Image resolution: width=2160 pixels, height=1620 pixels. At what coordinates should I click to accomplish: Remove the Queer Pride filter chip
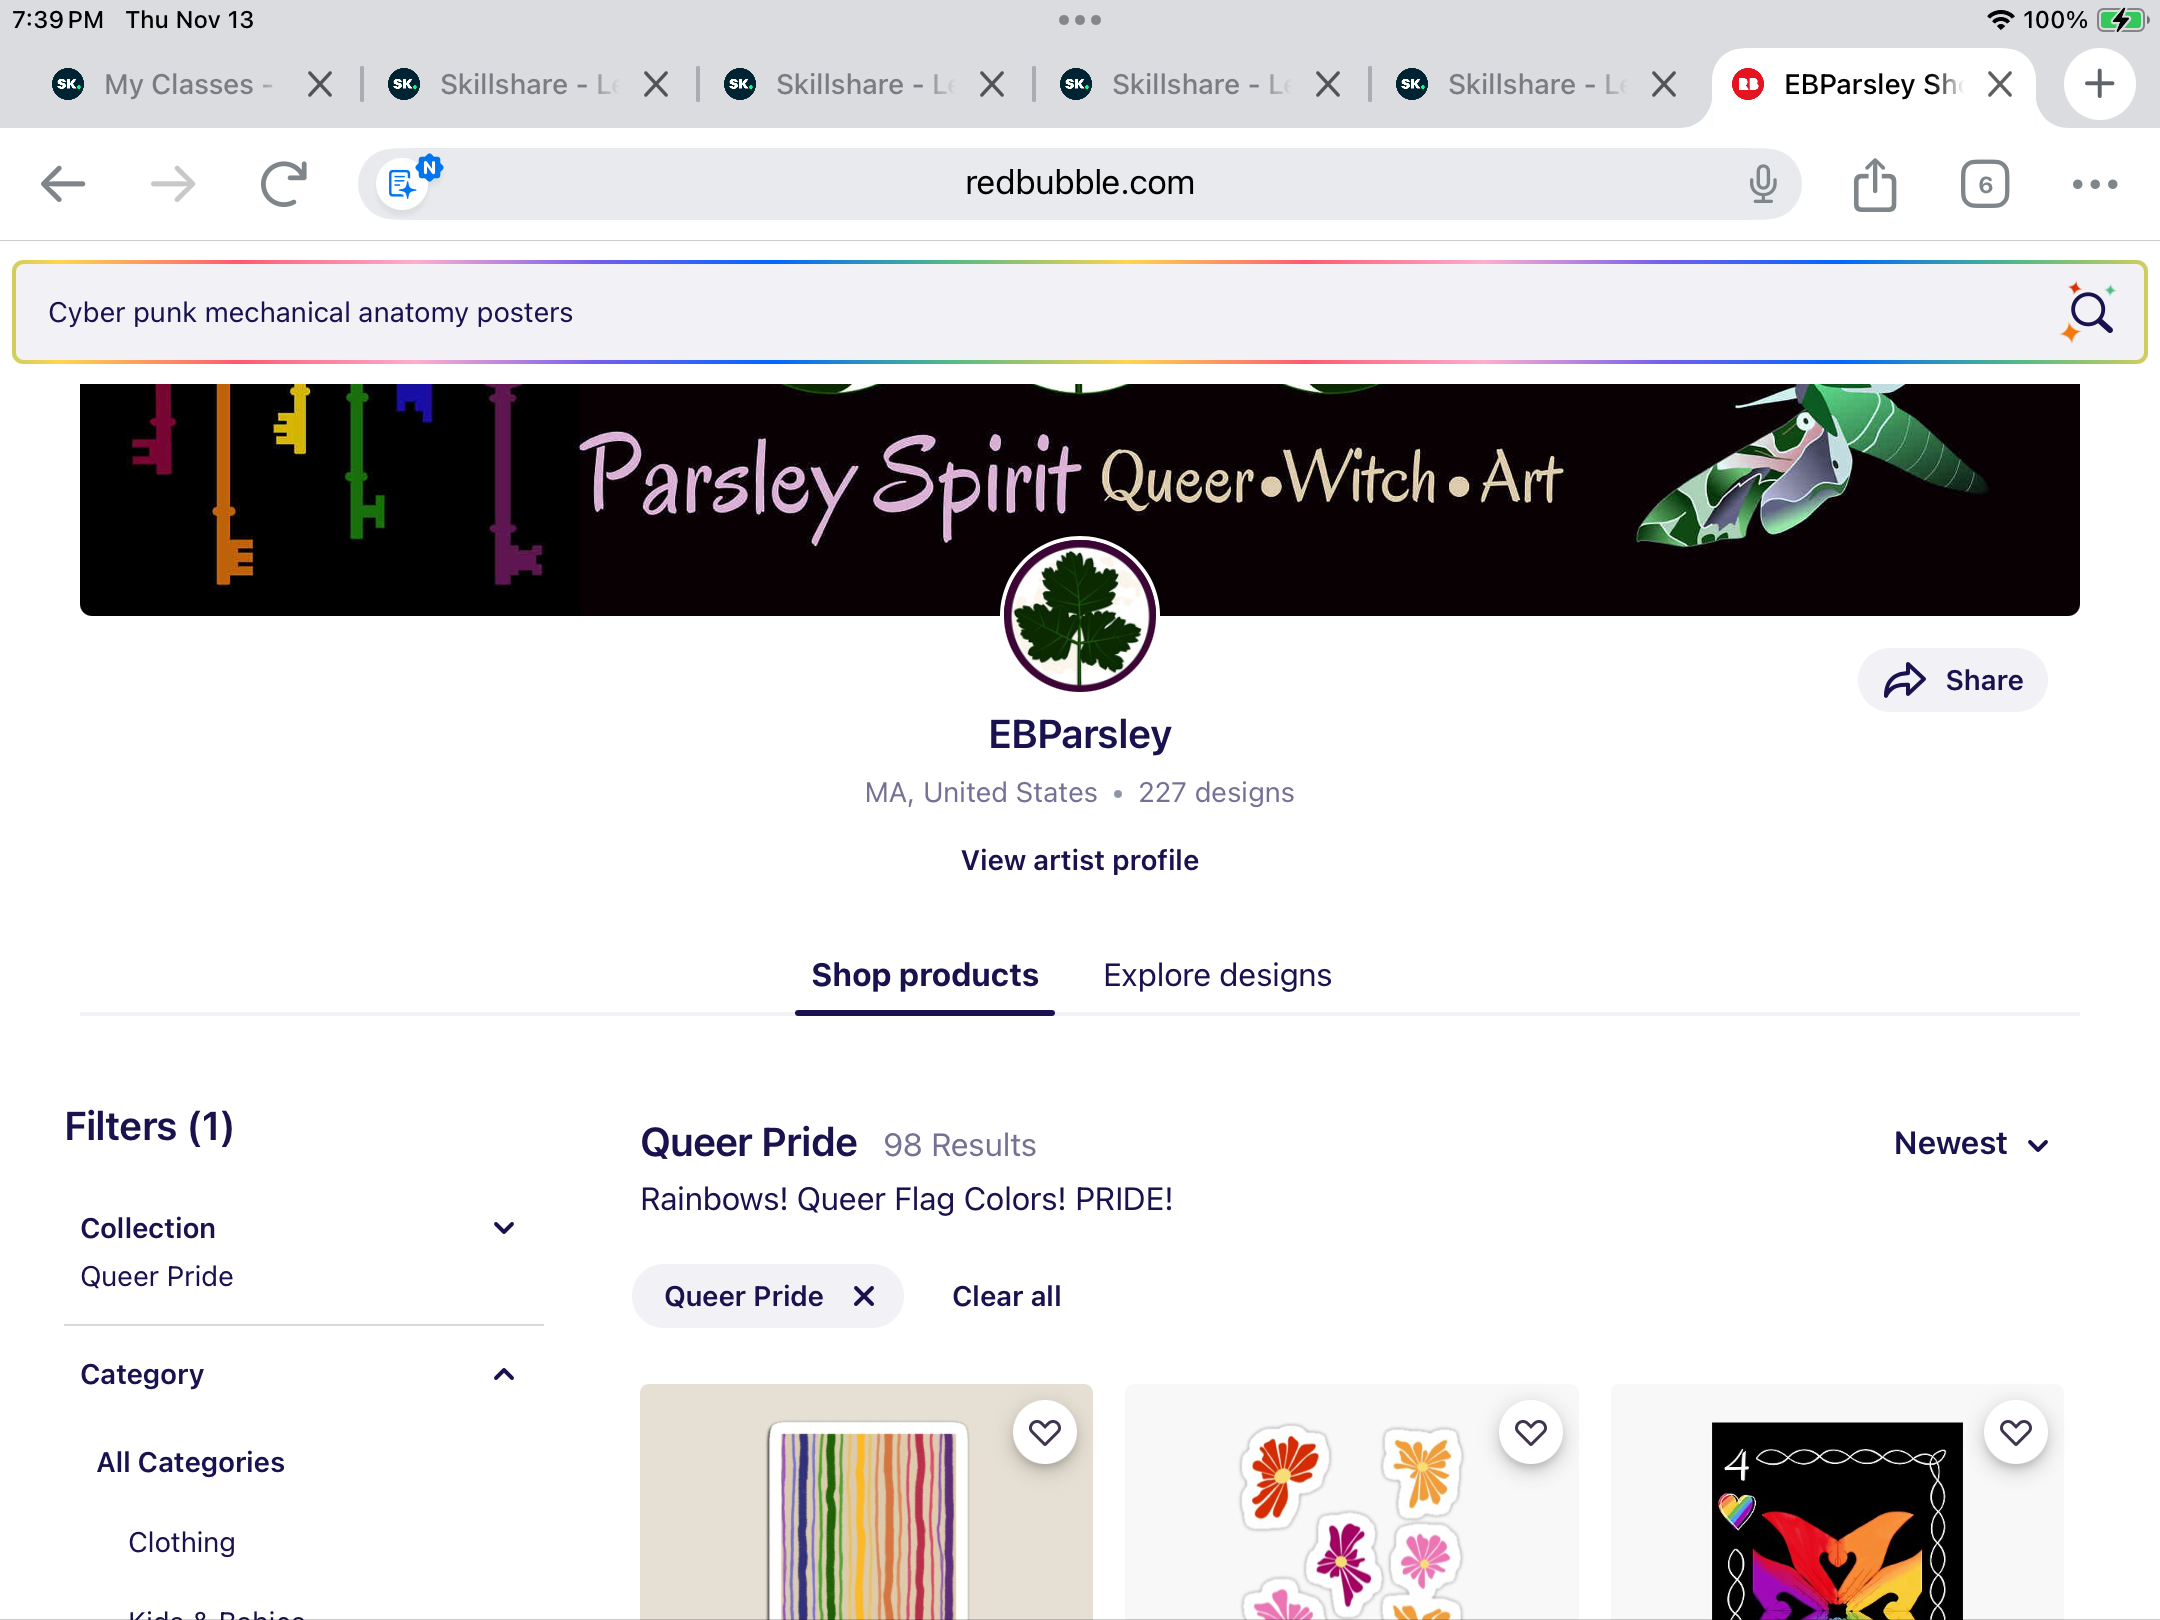pos(864,1296)
